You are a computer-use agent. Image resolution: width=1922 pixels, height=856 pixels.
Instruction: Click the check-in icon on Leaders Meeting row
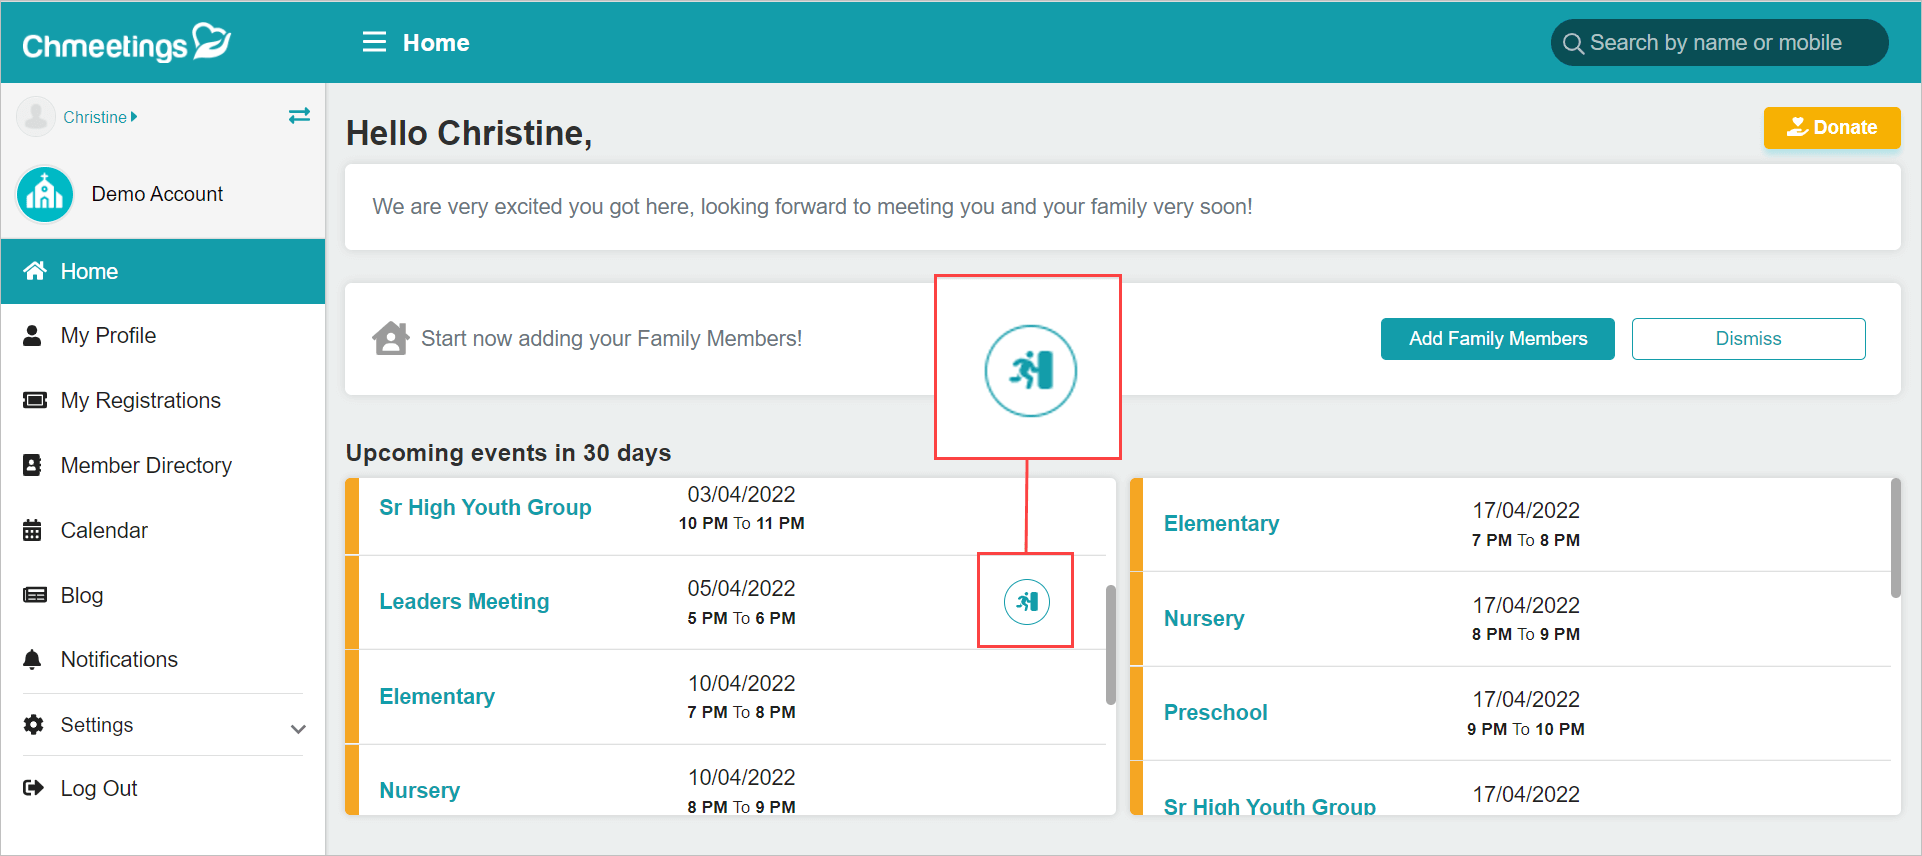1027,602
